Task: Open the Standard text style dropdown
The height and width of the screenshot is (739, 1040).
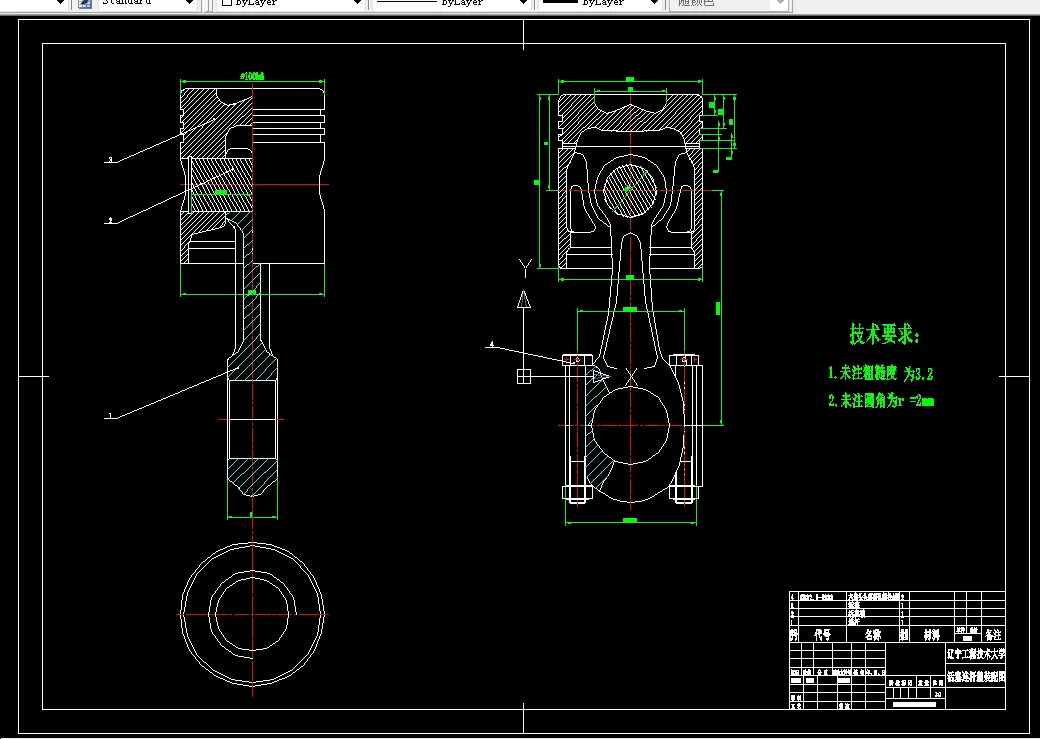Action: (147, 3)
